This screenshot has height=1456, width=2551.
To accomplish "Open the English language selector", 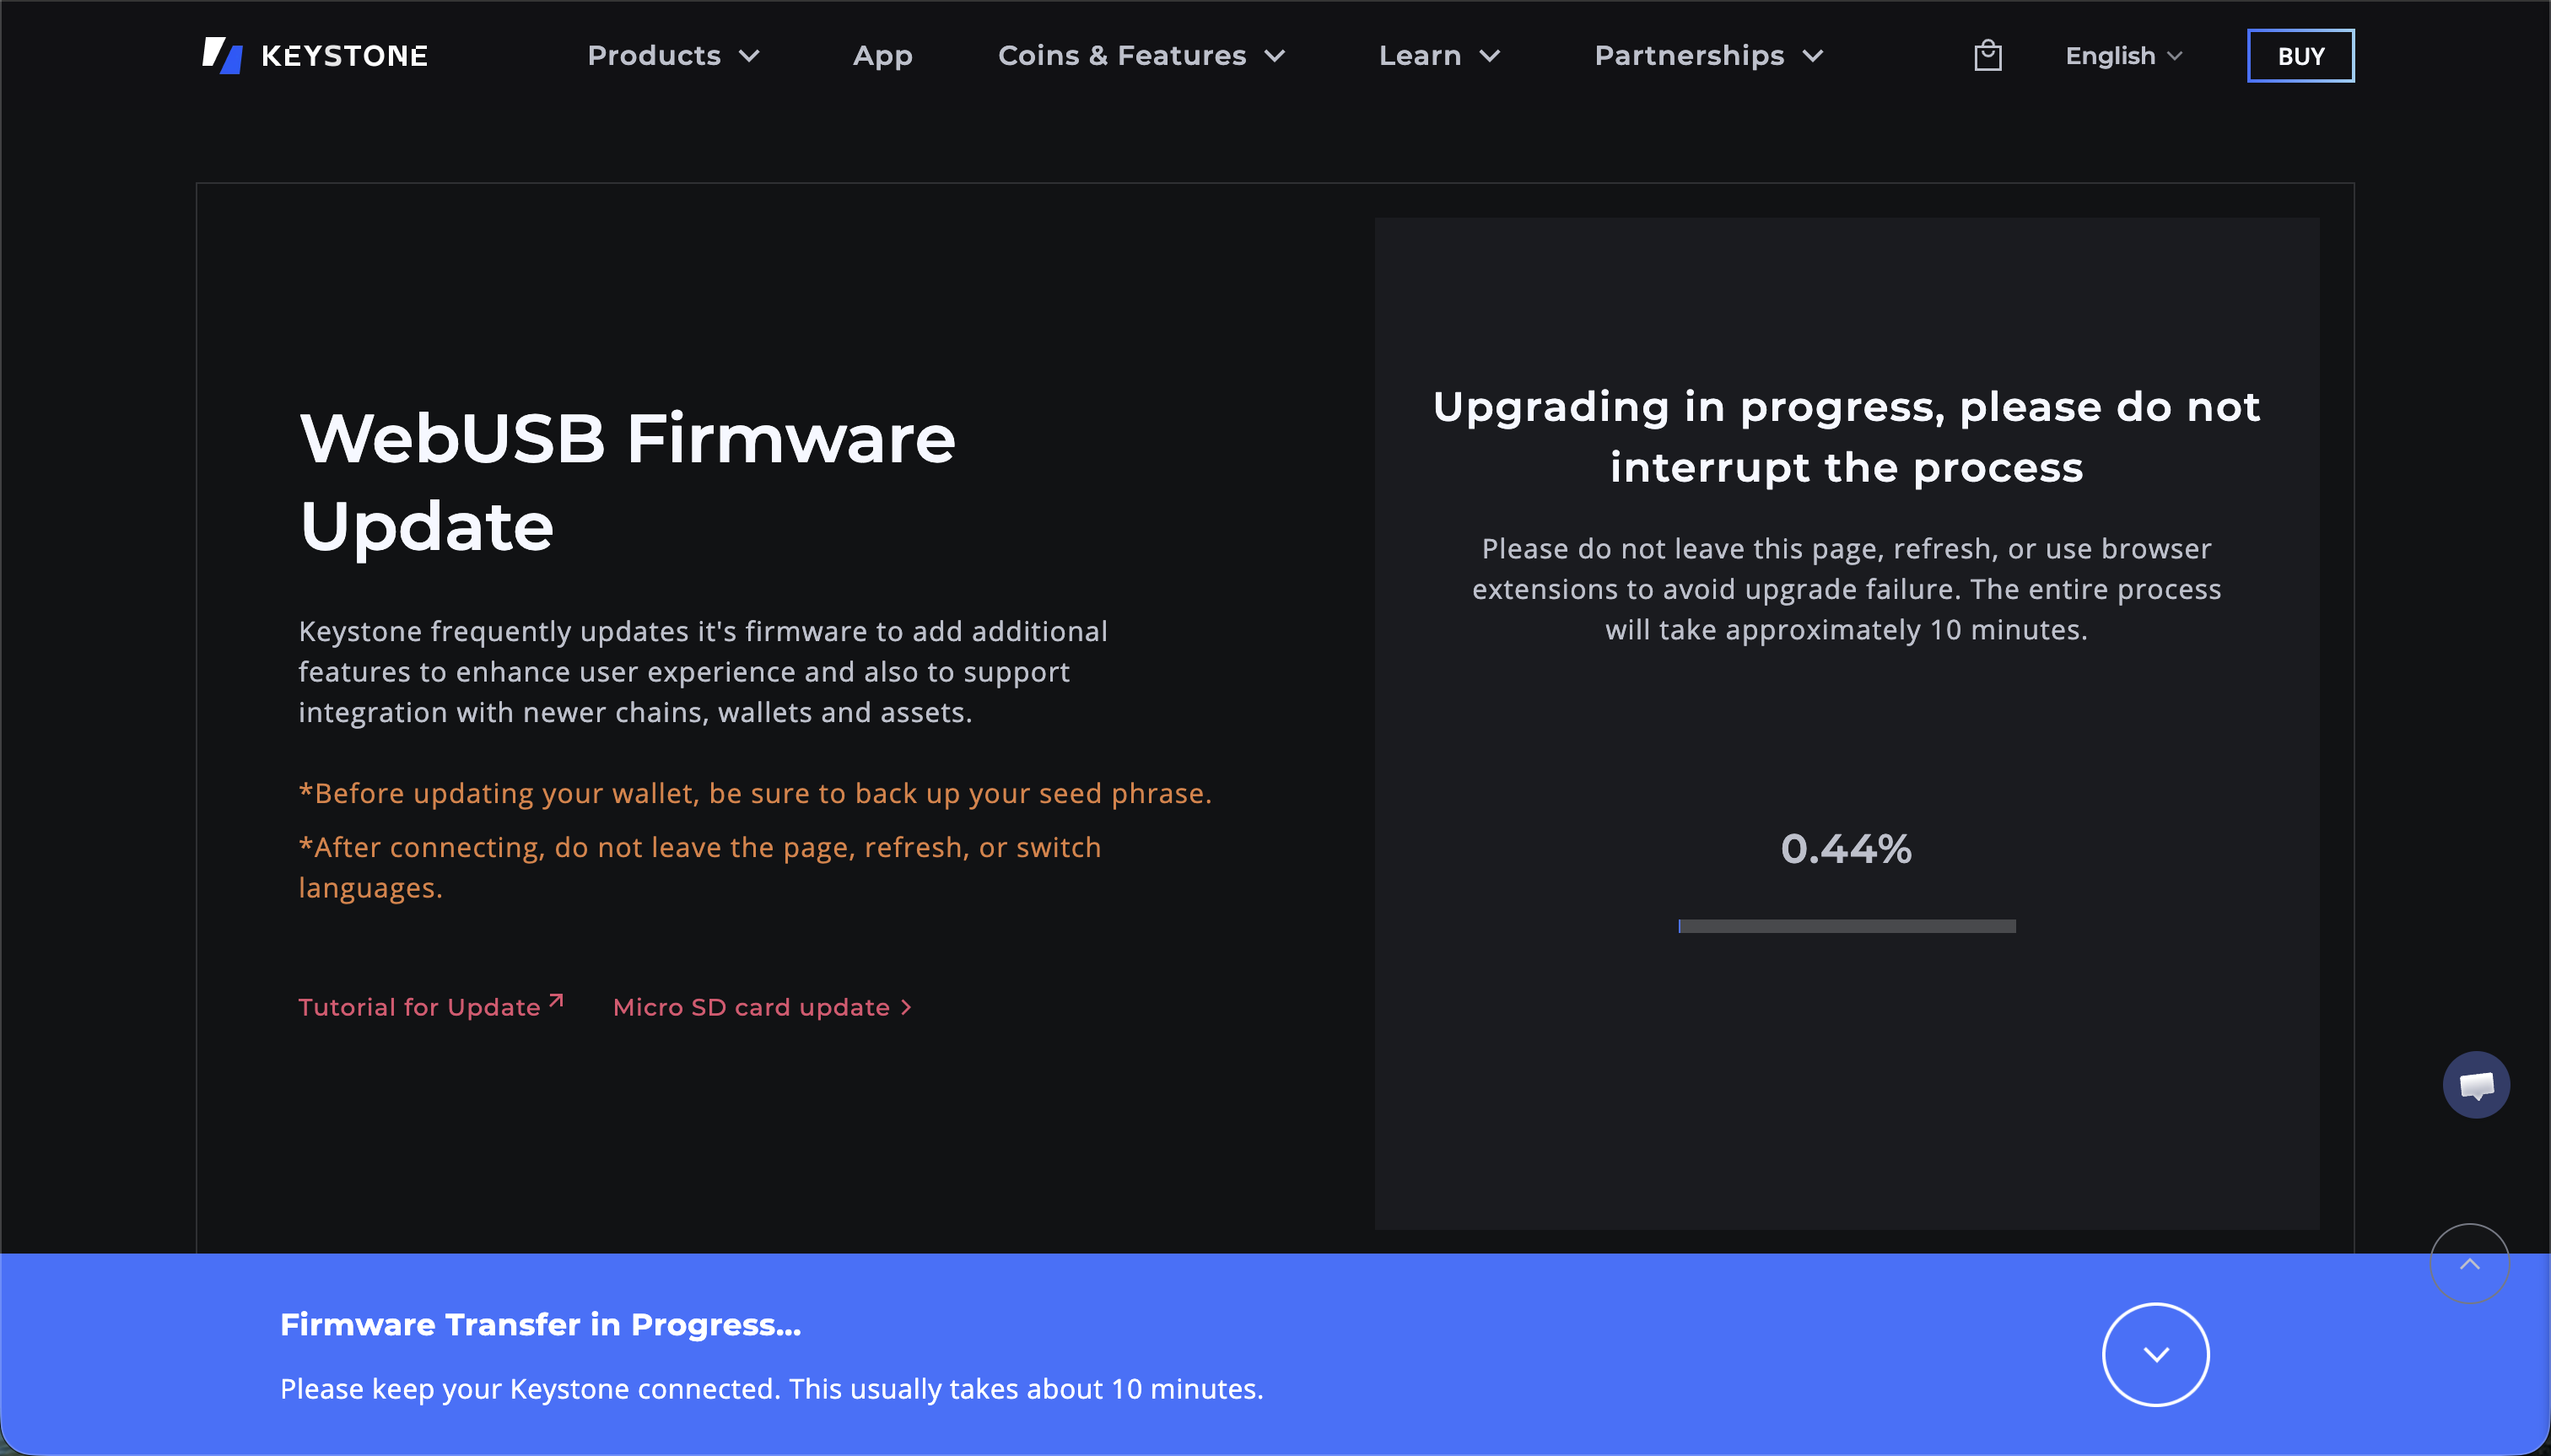I will tap(2123, 56).
